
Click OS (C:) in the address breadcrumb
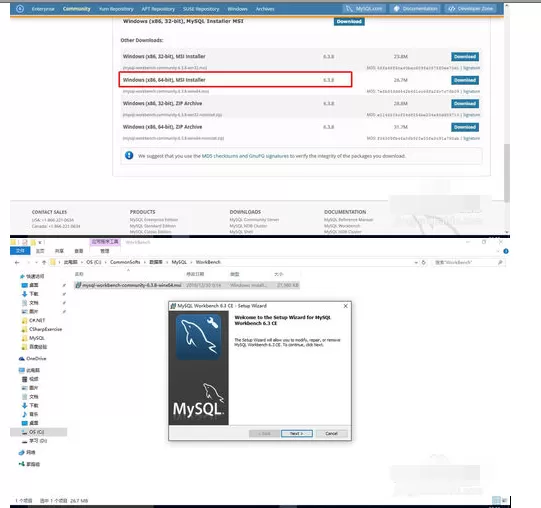tap(94, 262)
